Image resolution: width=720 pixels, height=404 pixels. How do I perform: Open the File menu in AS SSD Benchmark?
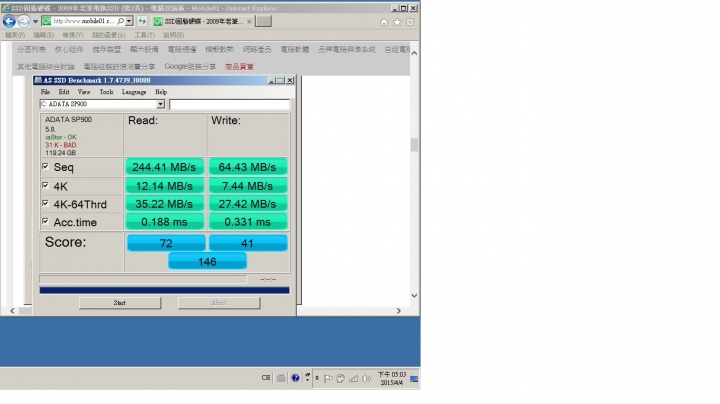tap(45, 92)
